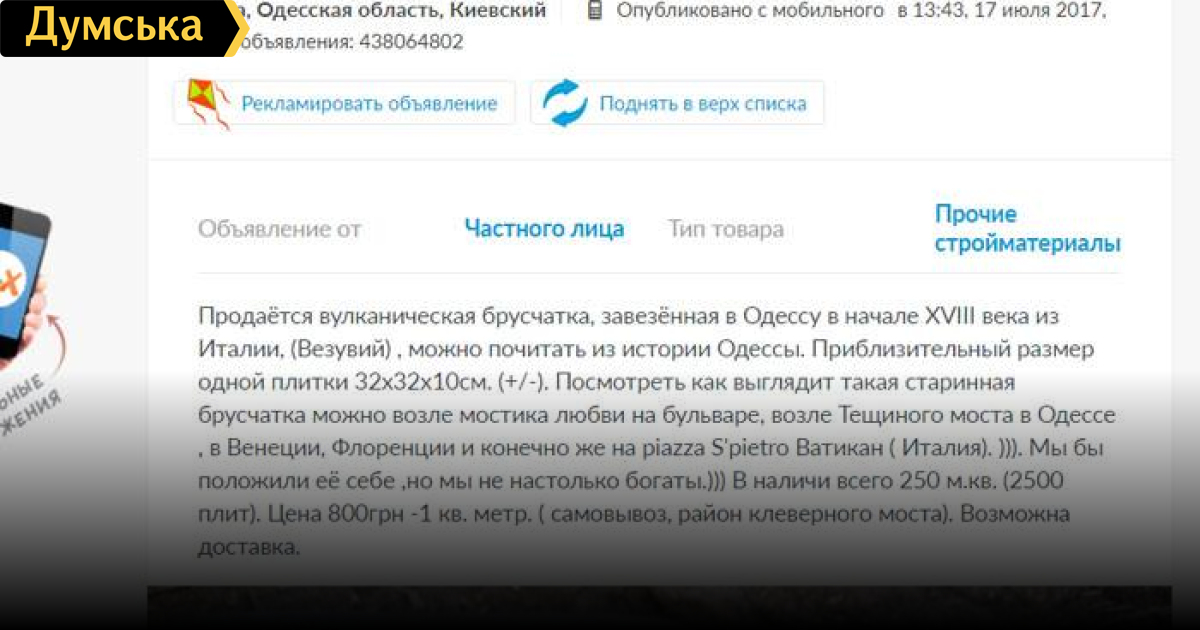Click the kite icon beside Рекламировать объявление

(208, 103)
